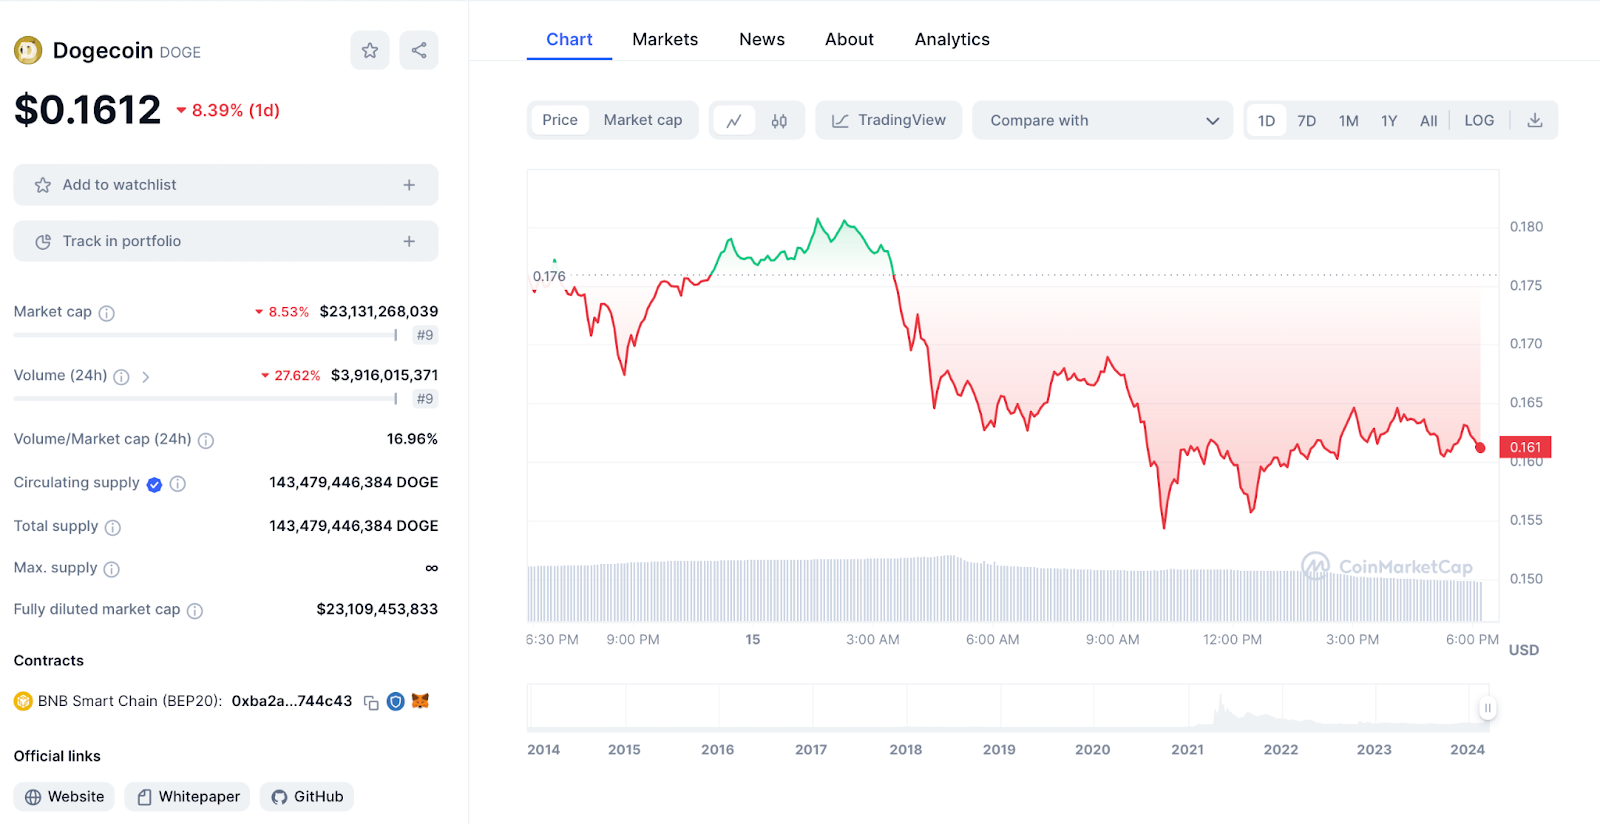The height and width of the screenshot is (824, 1600).
Task: Open the News tab
Action: (762, 39)
